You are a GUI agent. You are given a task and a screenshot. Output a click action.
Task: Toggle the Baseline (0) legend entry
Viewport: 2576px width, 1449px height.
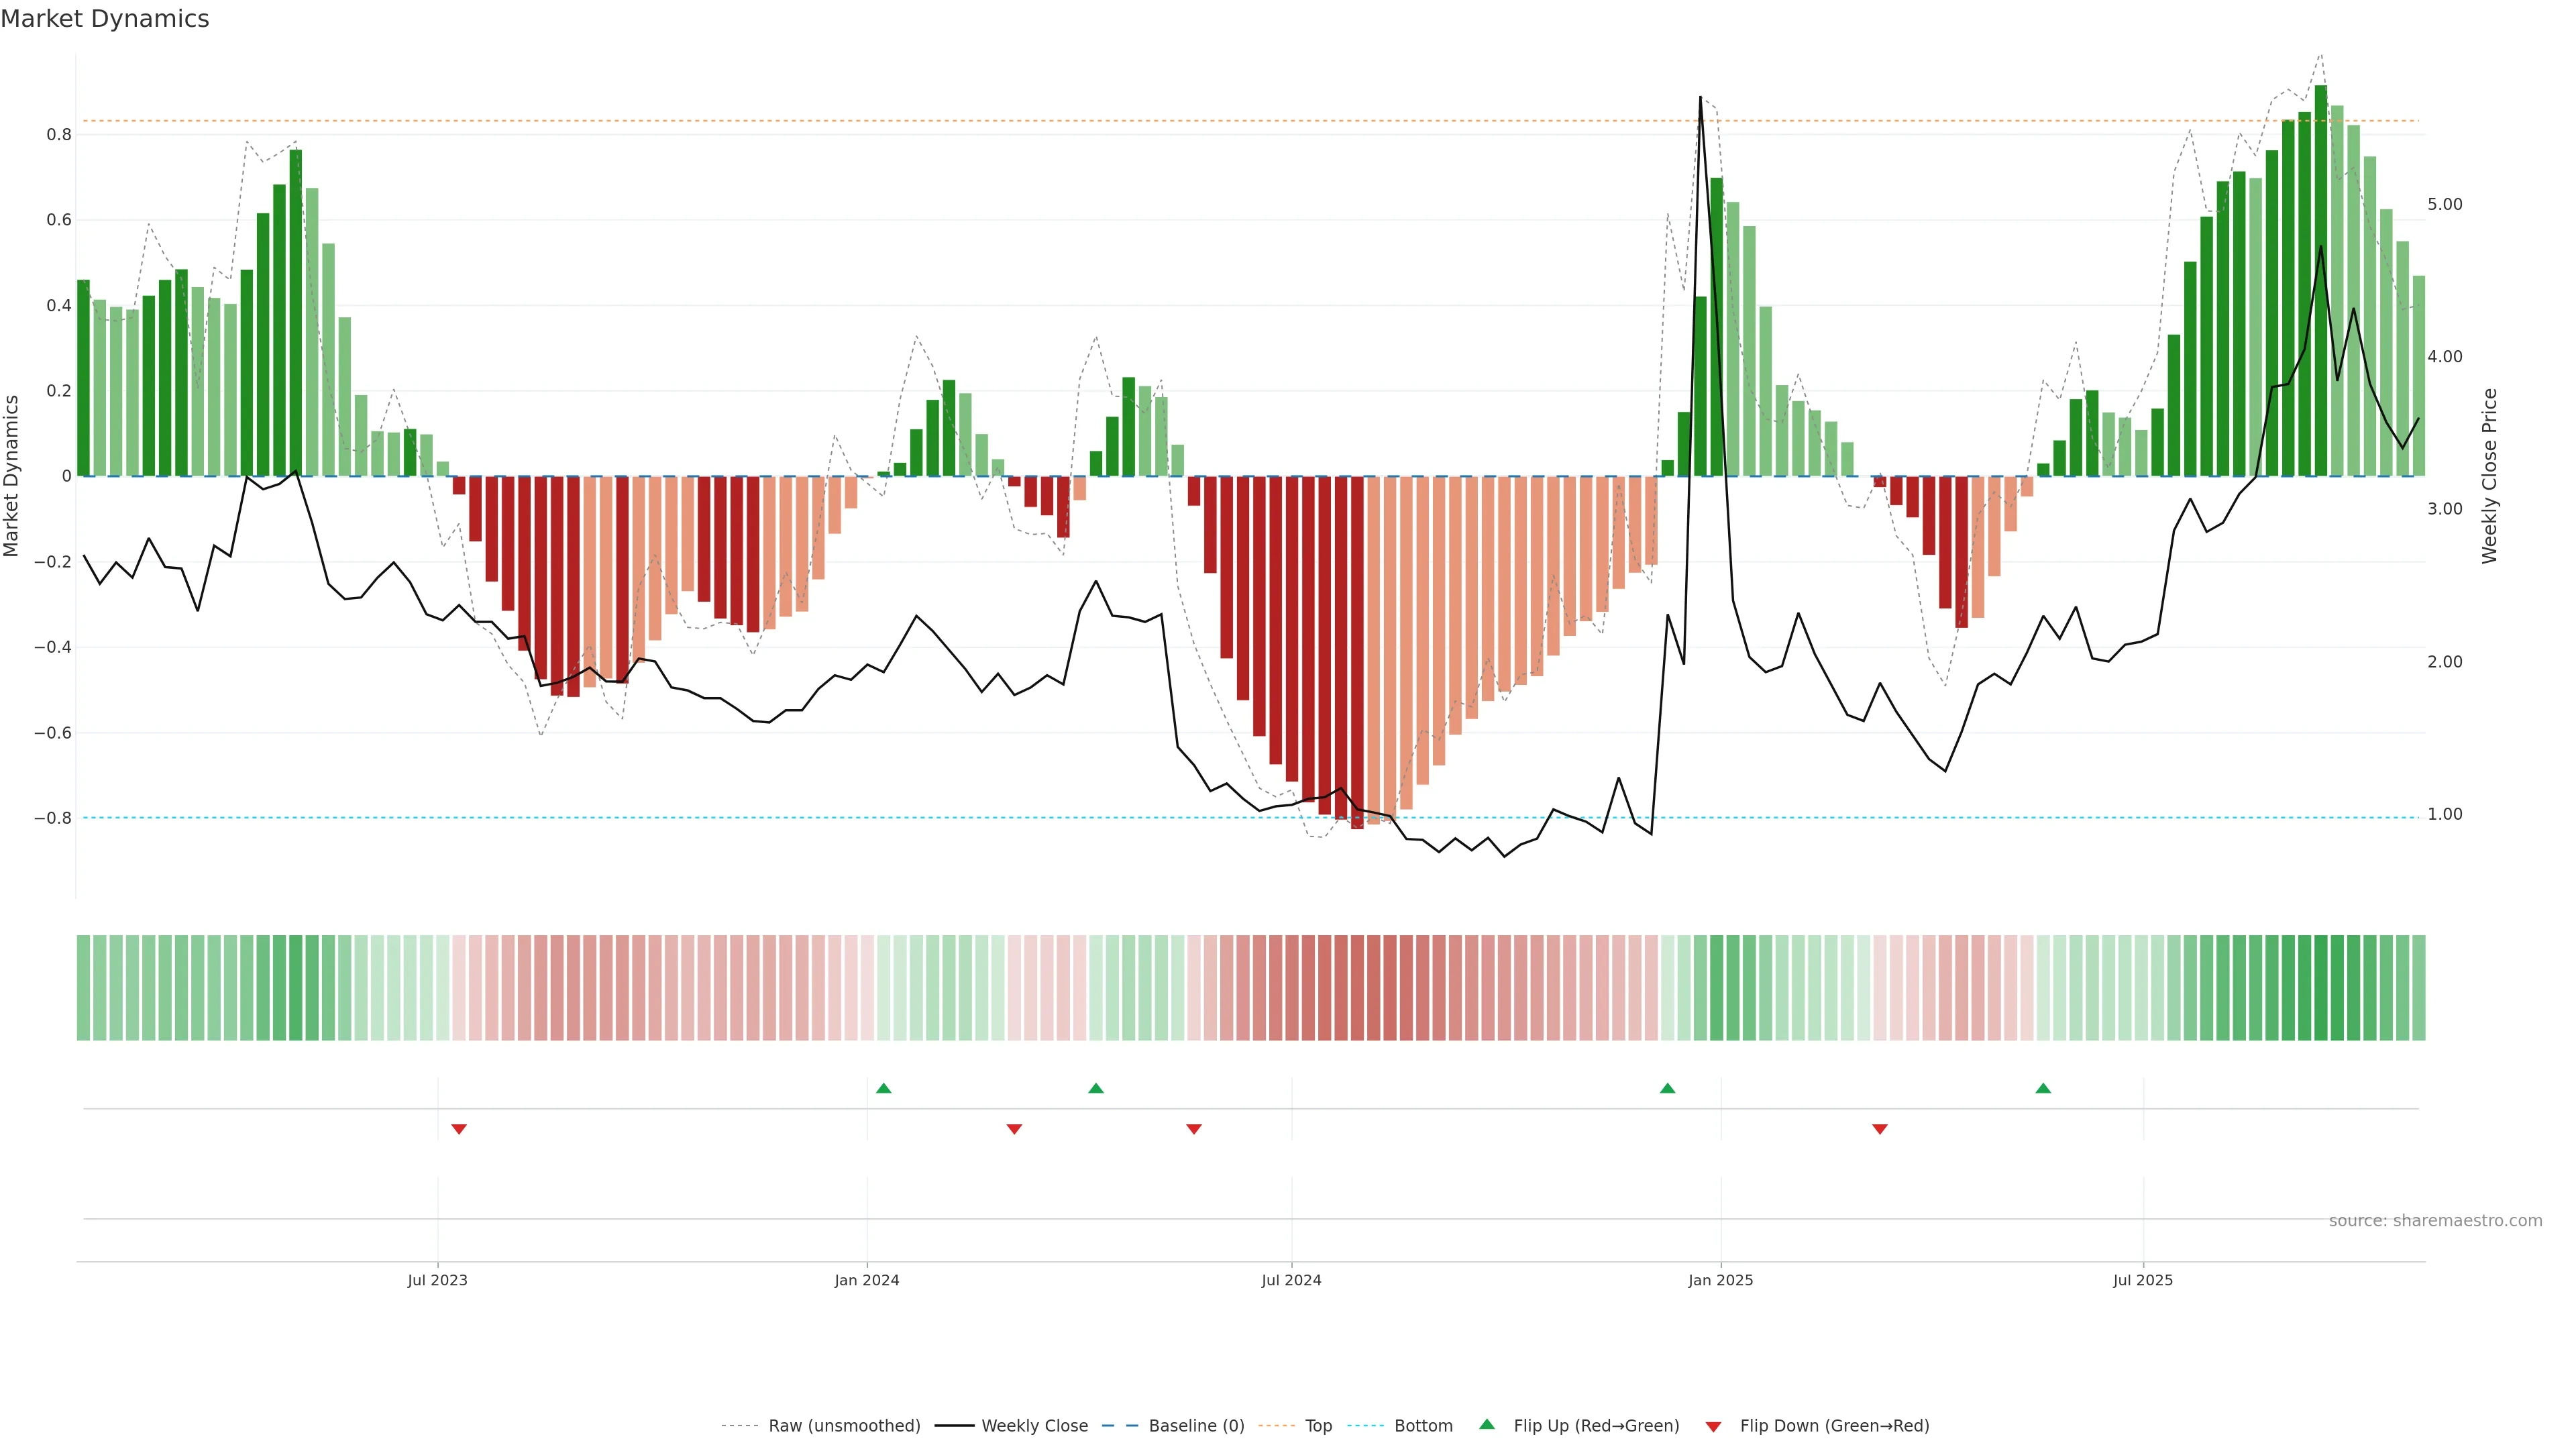coord(1196,1426)
